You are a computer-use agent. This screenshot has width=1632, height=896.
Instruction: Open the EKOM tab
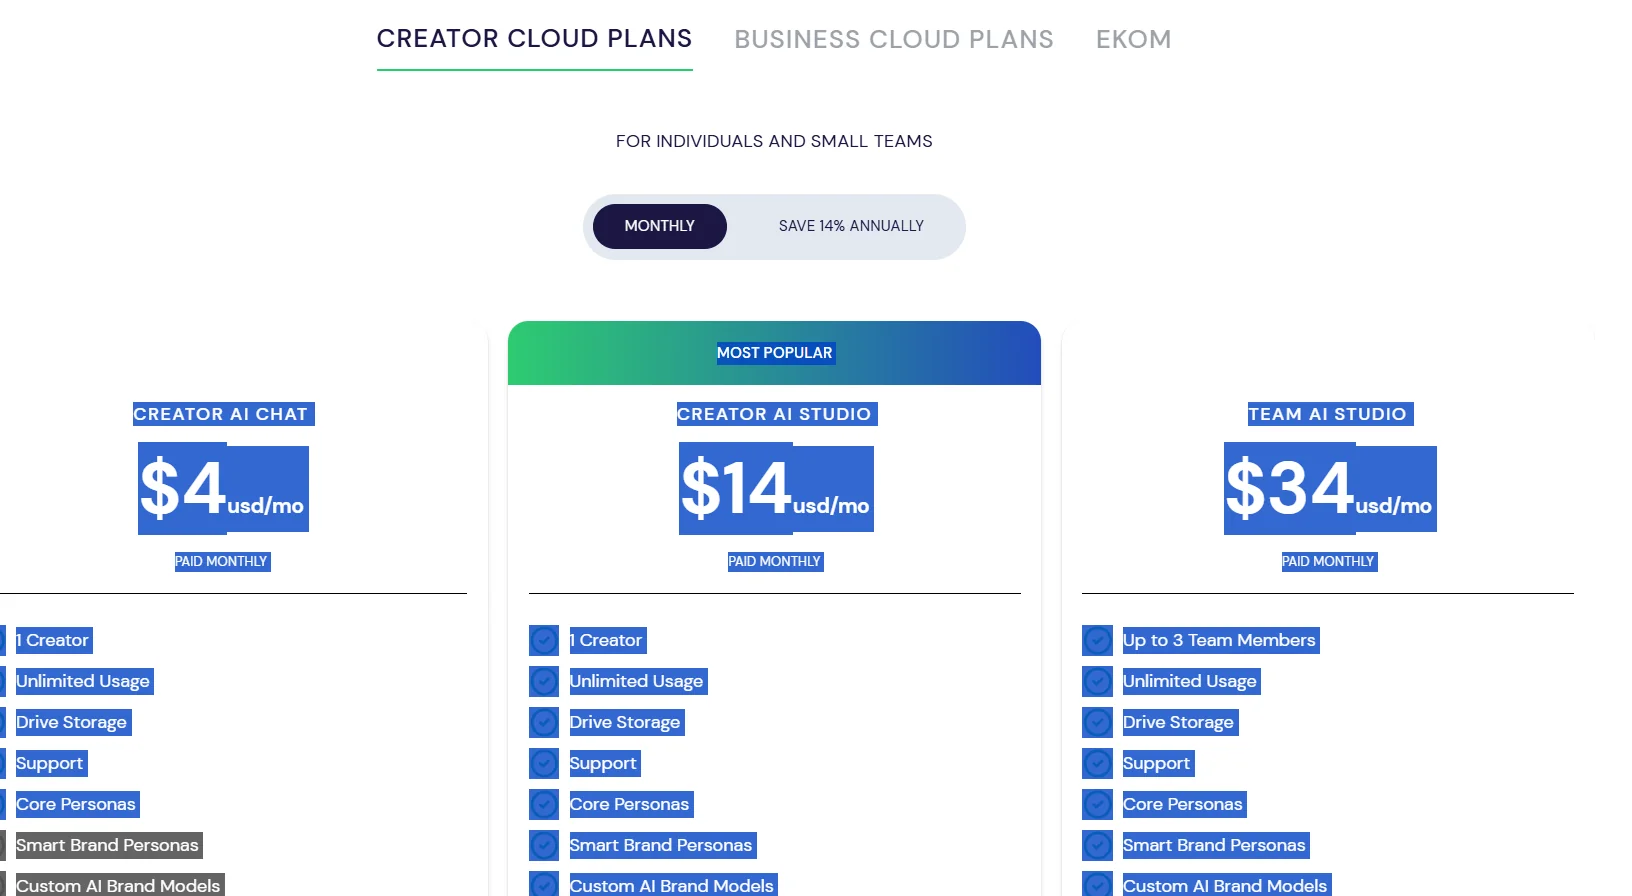tap(1133, 40)
